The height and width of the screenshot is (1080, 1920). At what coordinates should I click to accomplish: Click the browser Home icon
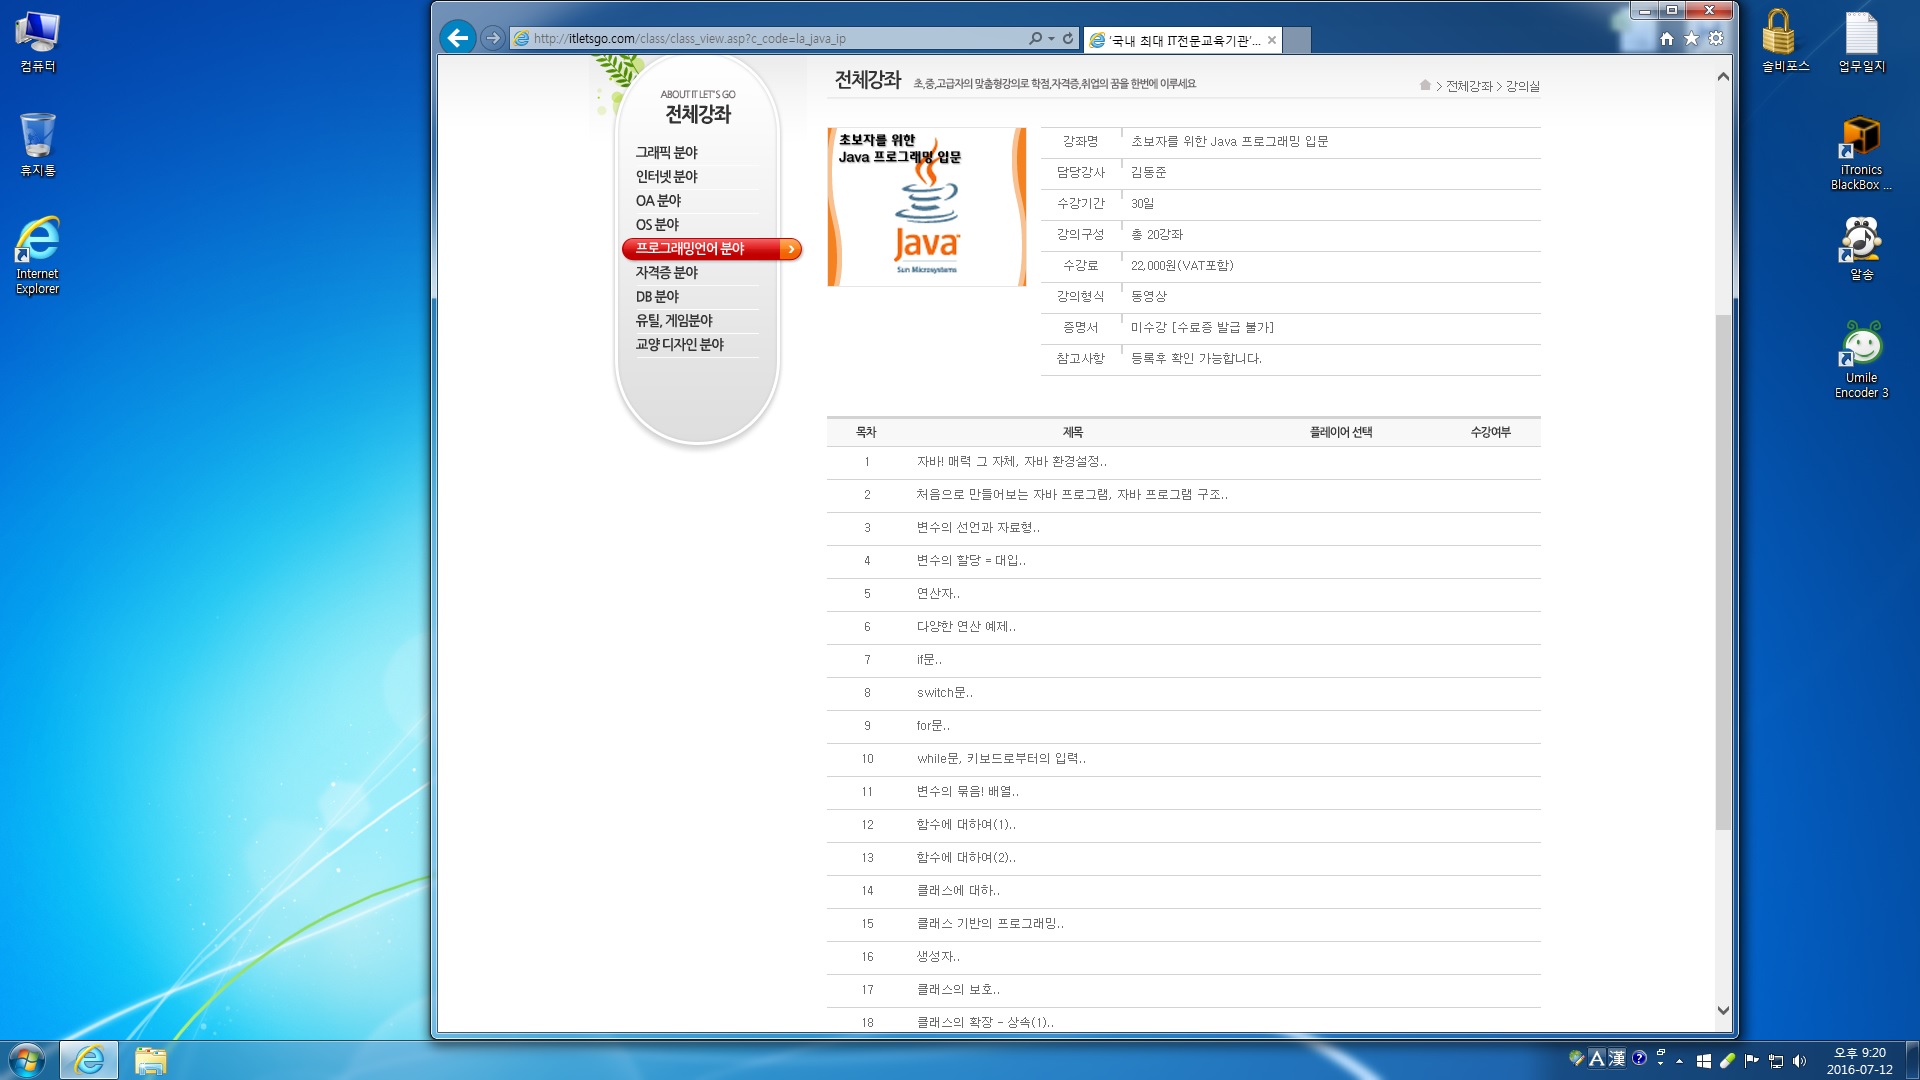click(x=1666, y=39)
